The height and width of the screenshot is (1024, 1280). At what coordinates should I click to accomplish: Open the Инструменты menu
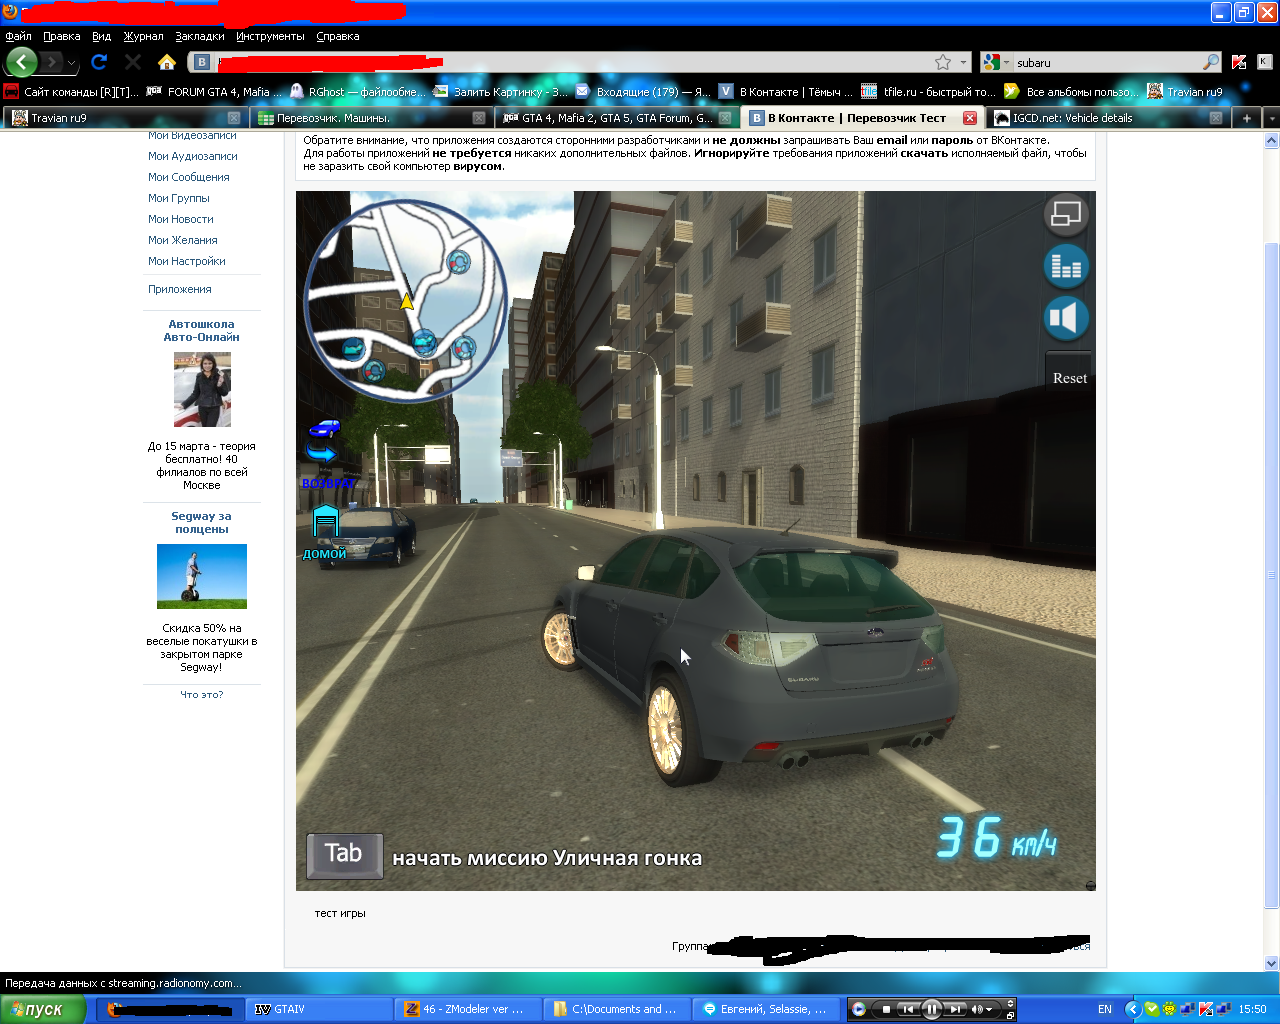coord(270,36)
